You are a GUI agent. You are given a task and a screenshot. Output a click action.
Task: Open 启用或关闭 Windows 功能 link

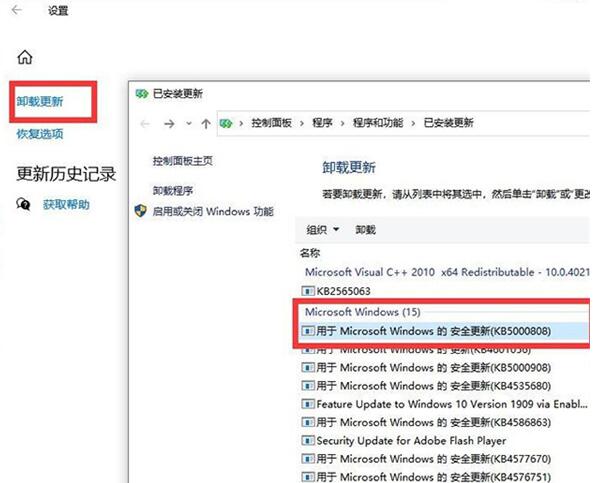point(212,211)
